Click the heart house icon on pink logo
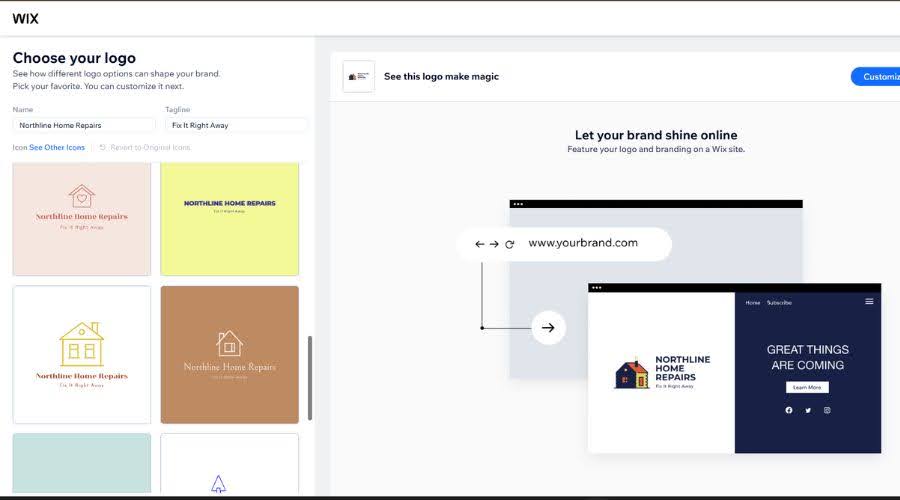This screenshot has width=900, height=500. pos(82,196)
